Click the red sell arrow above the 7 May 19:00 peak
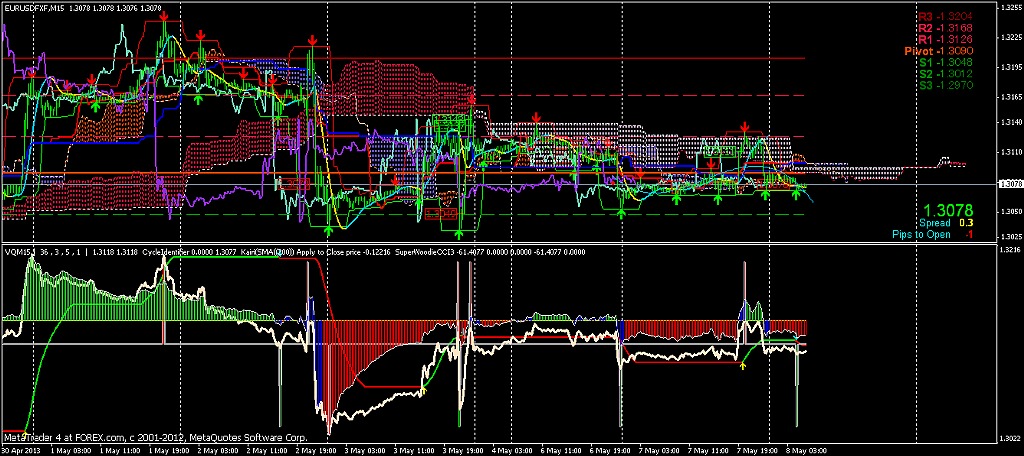Screen dimensions: 1024x456 tap(745, 127)
